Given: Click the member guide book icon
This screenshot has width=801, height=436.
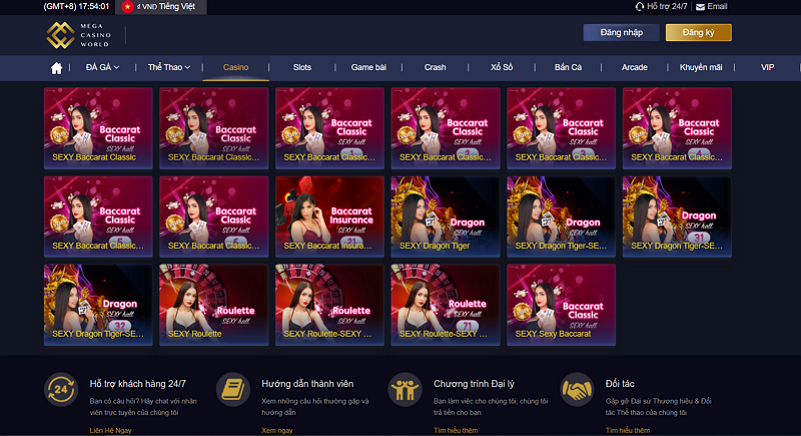Looking at the screenshot, I should click(x=233, y=389).
